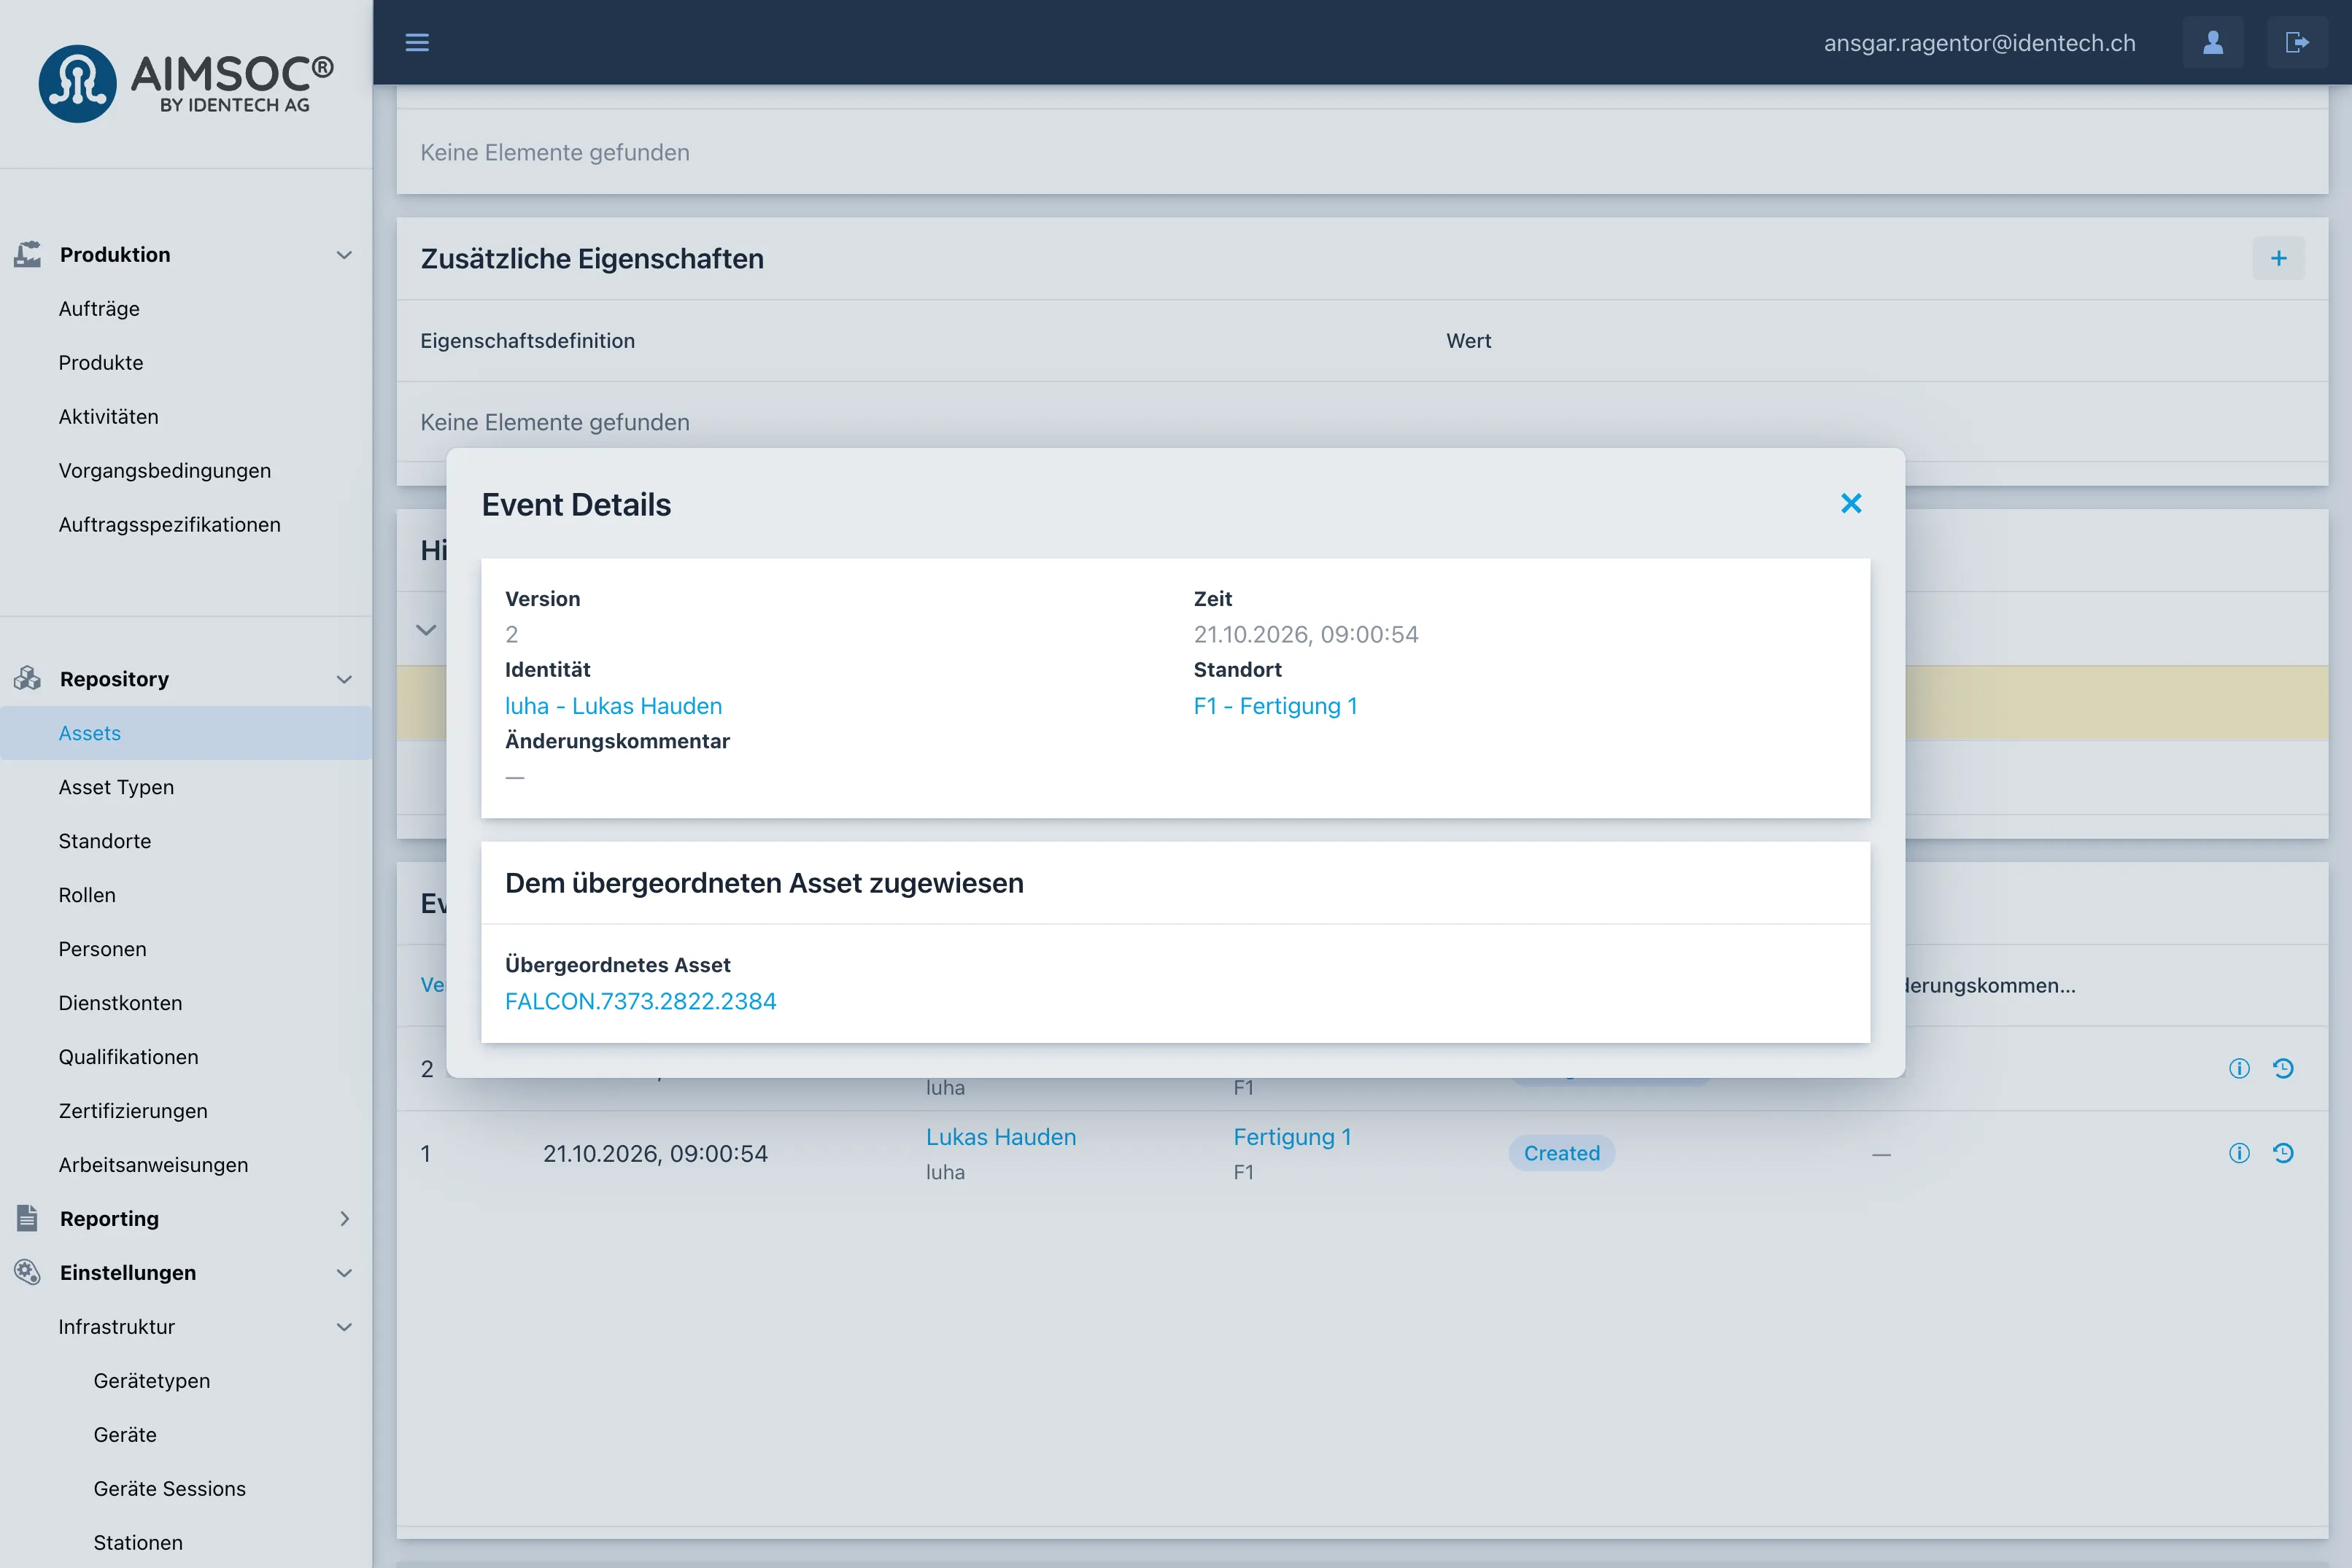Viewport: 2352px width, 1568px height.
Task: Close the Event Details dialog
Action: [1851, 503]
